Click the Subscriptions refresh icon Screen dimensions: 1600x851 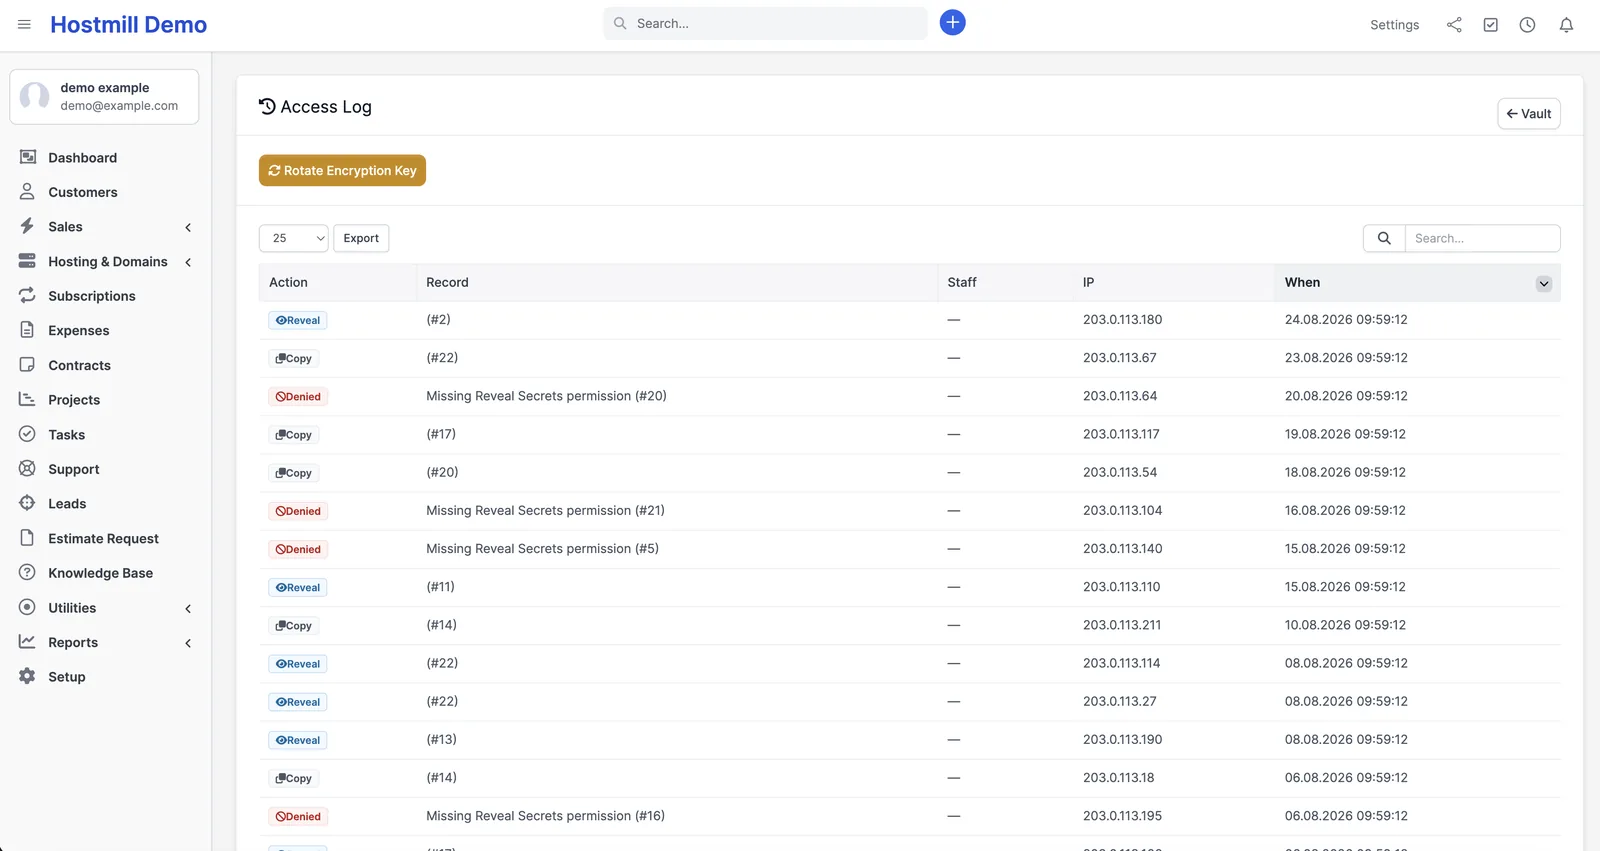(28, 295)
